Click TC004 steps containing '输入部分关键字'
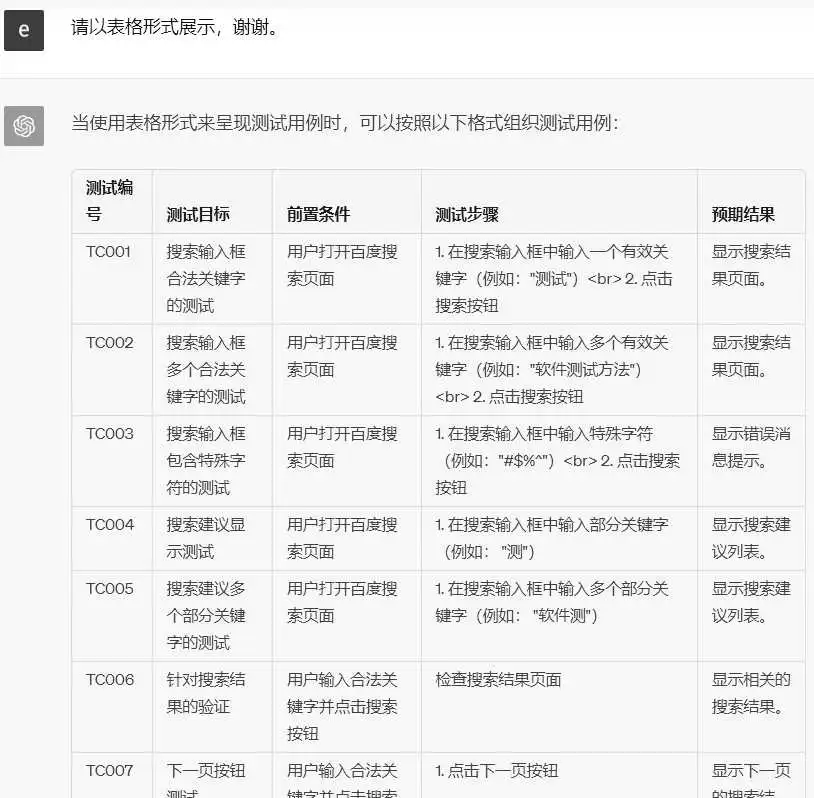Viewport: 814px width, 798px height. (551, 538)
